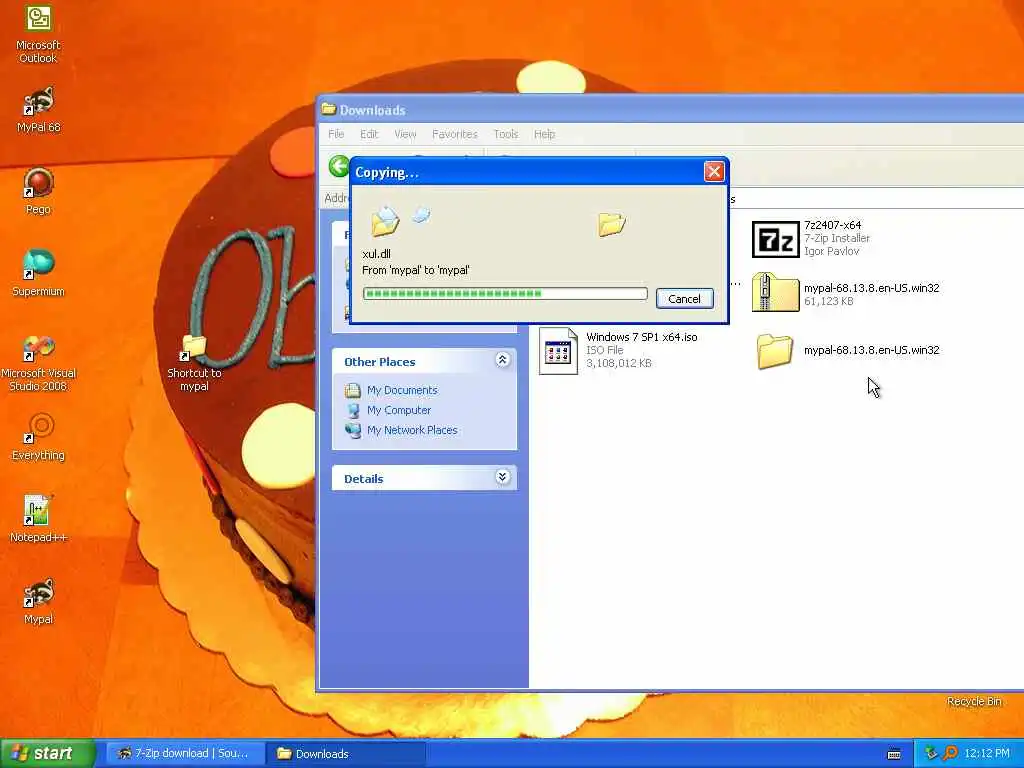The height and width of the screenshot is (768, 1024).
Task: Select the 'Shortcut to mypal' folder icon
Action: pyautogui.click(x=193, y=347)
